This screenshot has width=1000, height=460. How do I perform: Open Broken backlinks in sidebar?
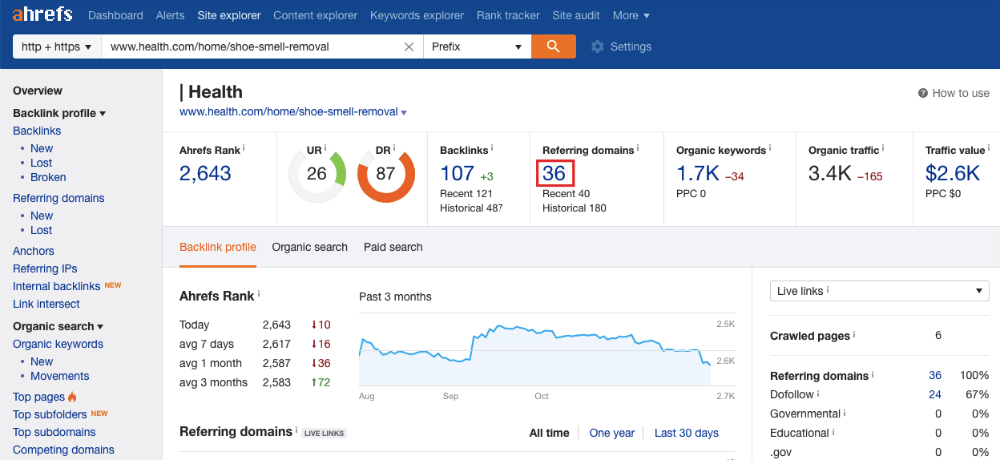click(x=48, y=177)
